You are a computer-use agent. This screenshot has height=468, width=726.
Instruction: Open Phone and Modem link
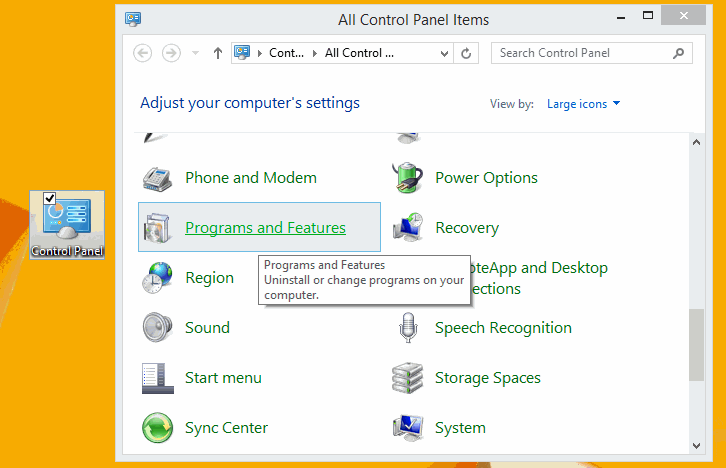[251, 178]
